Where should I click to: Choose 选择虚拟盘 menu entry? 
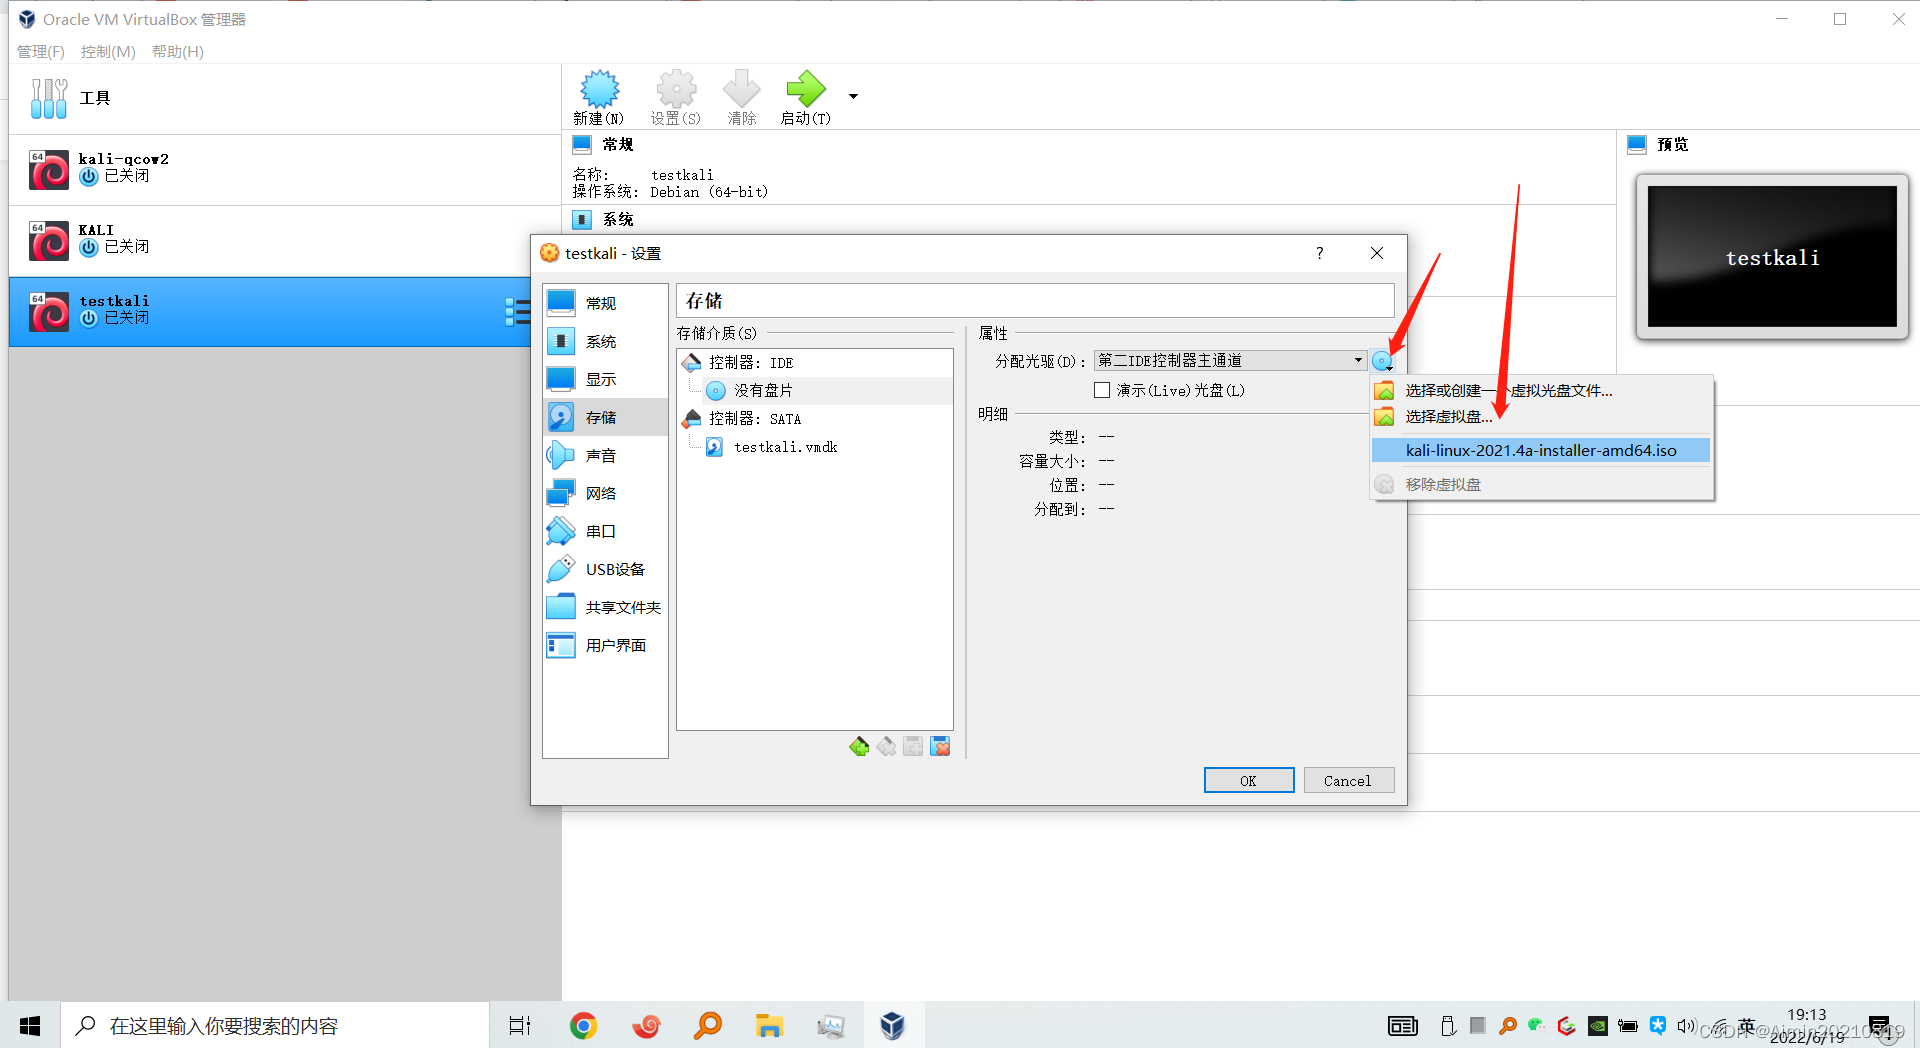(x=1542, y=416)
